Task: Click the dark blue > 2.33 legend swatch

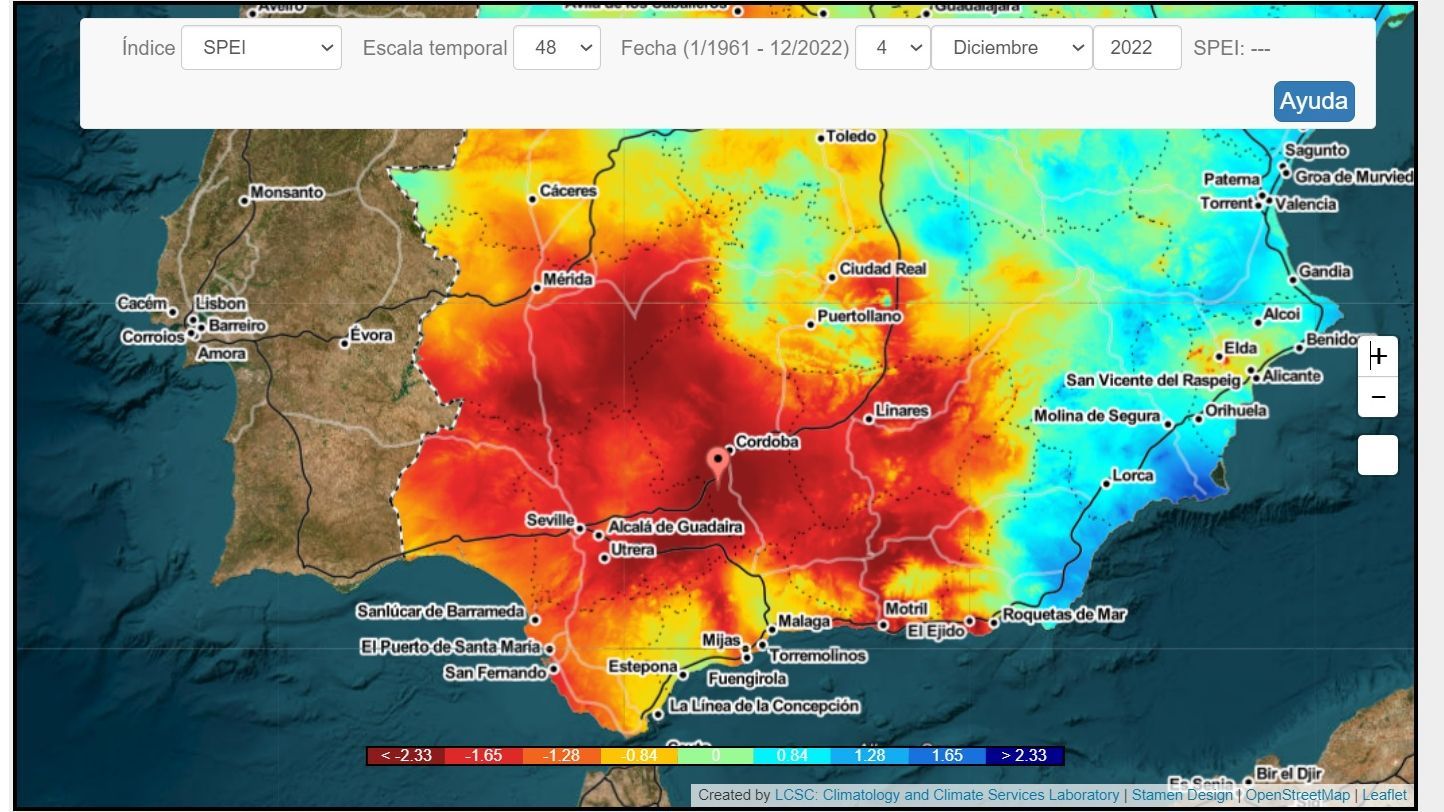Action: [1024, 755]
